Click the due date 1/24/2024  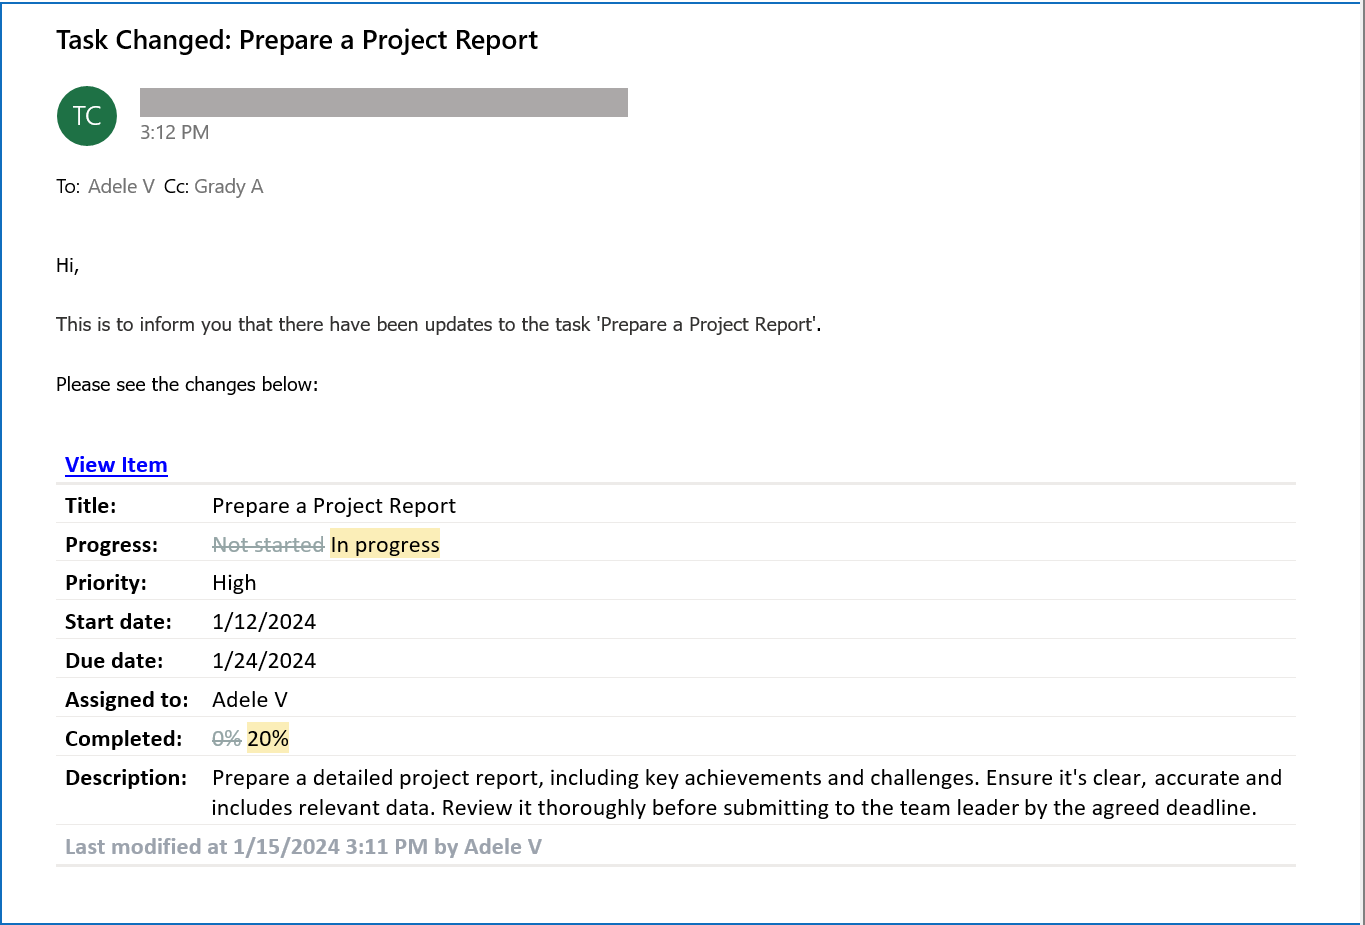coord(264,661)
